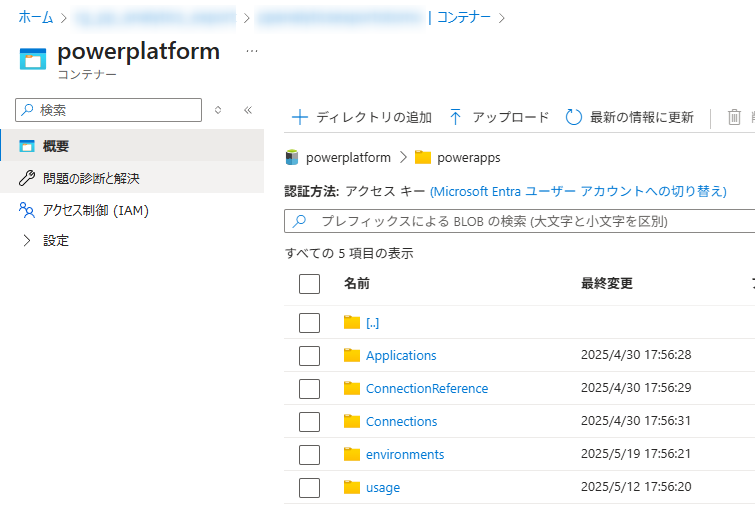Click the parent [..] folder icon
The image size is (755, 523).
point(352,322)
